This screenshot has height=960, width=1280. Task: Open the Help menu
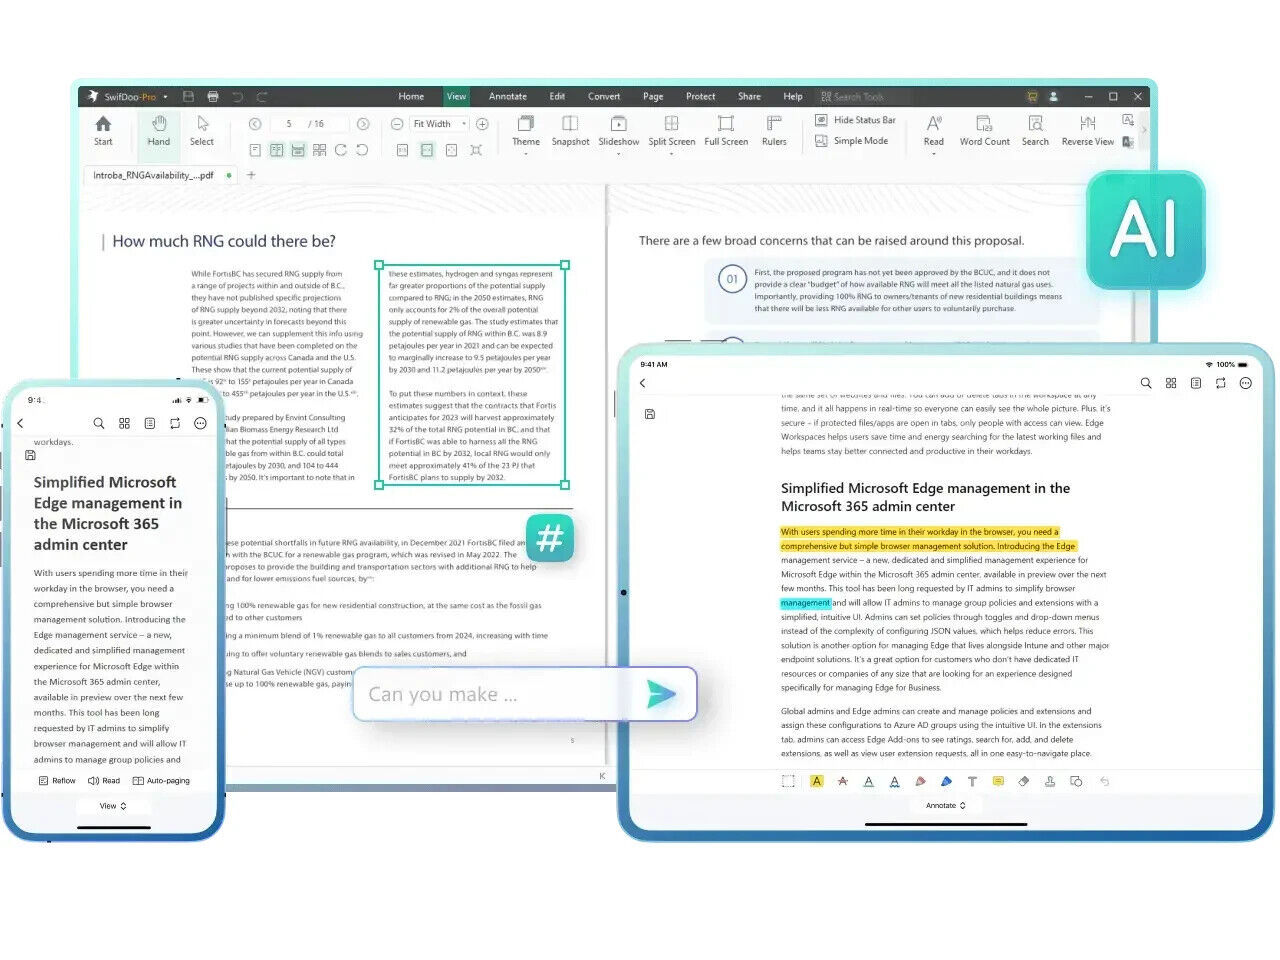coord(793,97)
